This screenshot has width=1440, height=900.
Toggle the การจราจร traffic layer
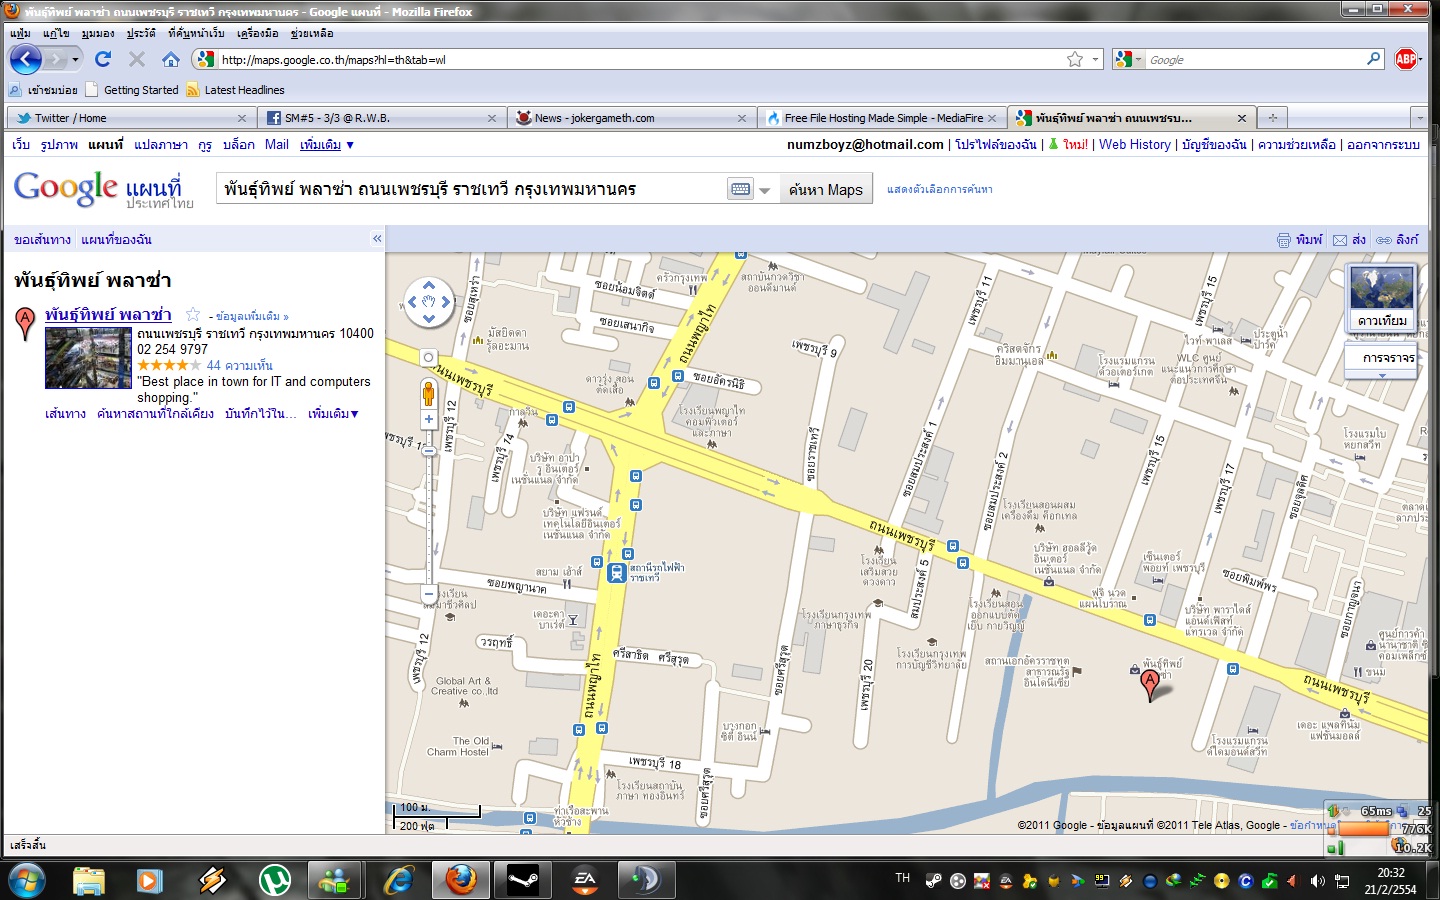click(x=1382, y=357)
